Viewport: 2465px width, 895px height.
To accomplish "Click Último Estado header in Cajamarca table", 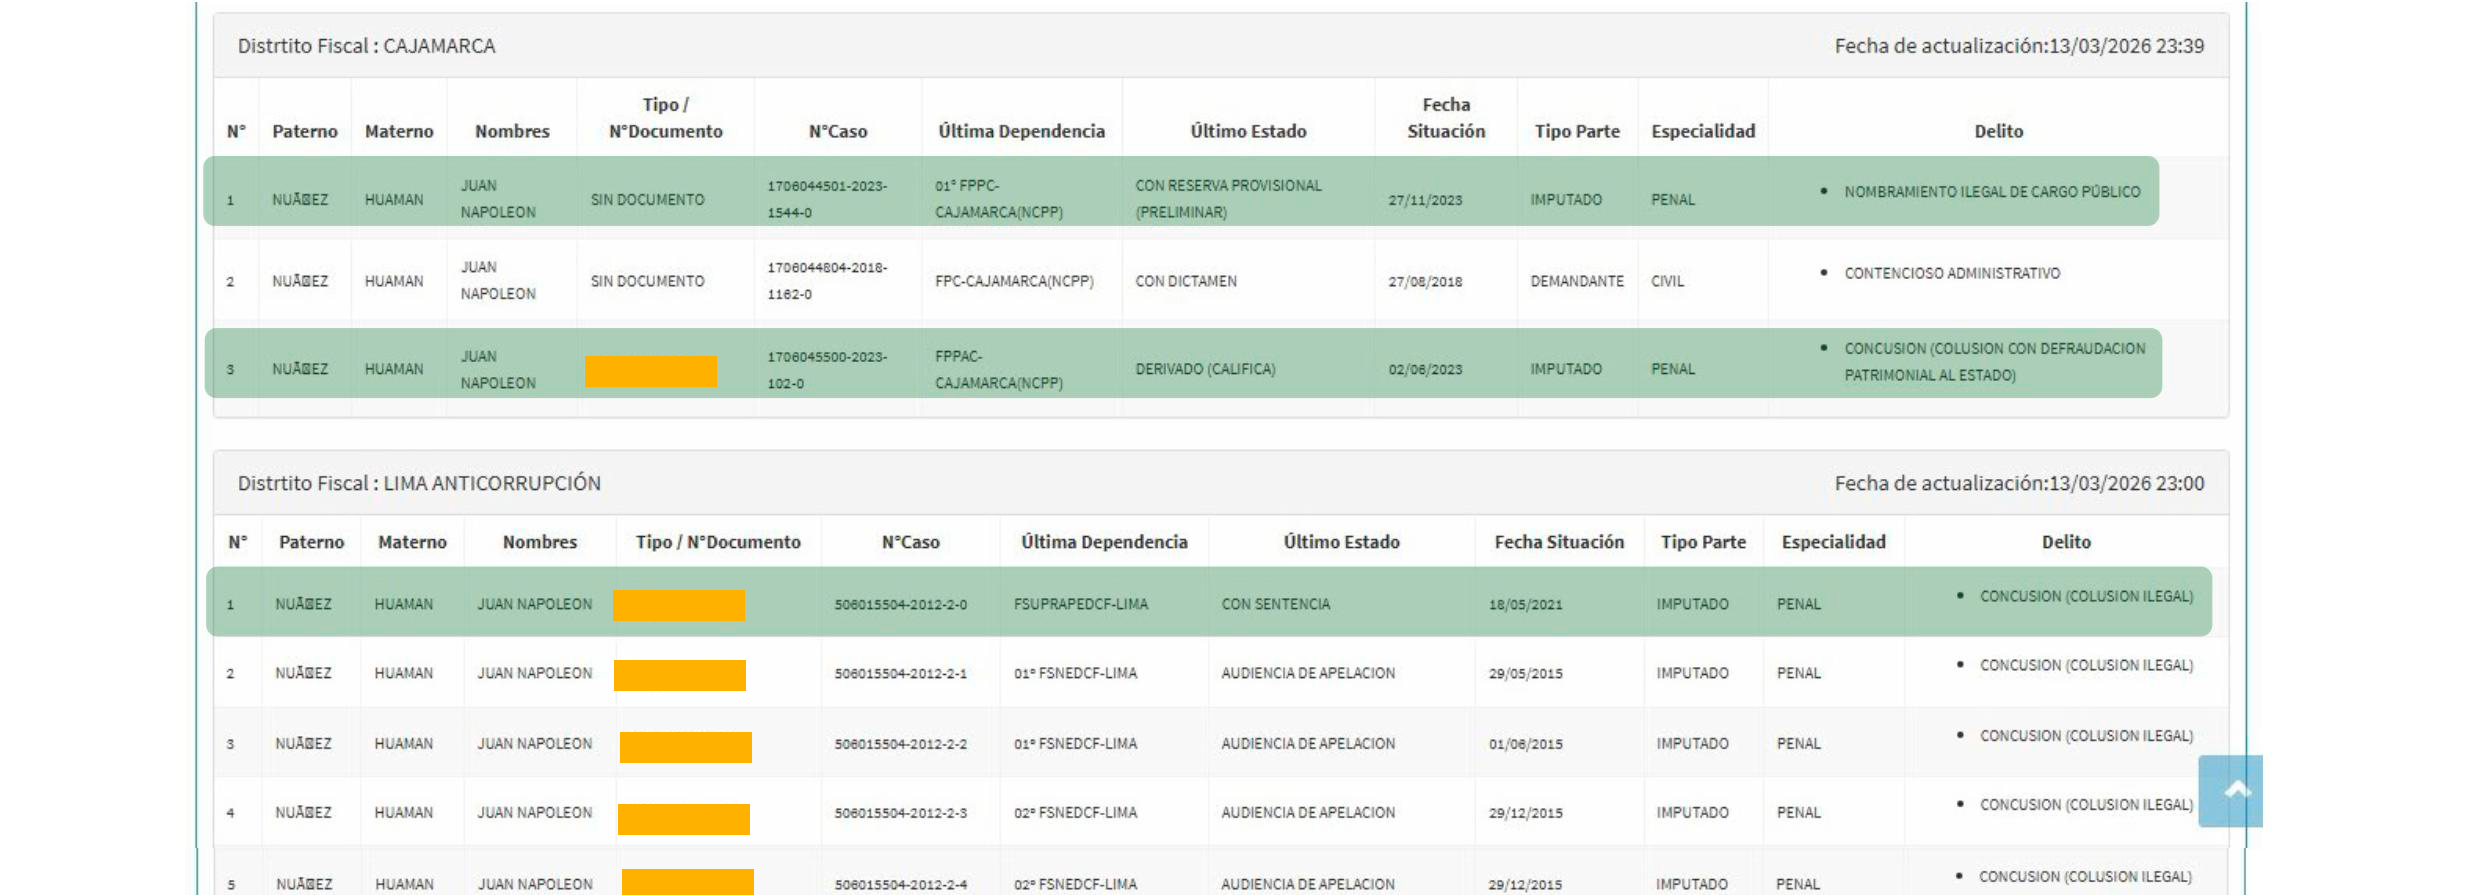I will tap(1247, 131).
